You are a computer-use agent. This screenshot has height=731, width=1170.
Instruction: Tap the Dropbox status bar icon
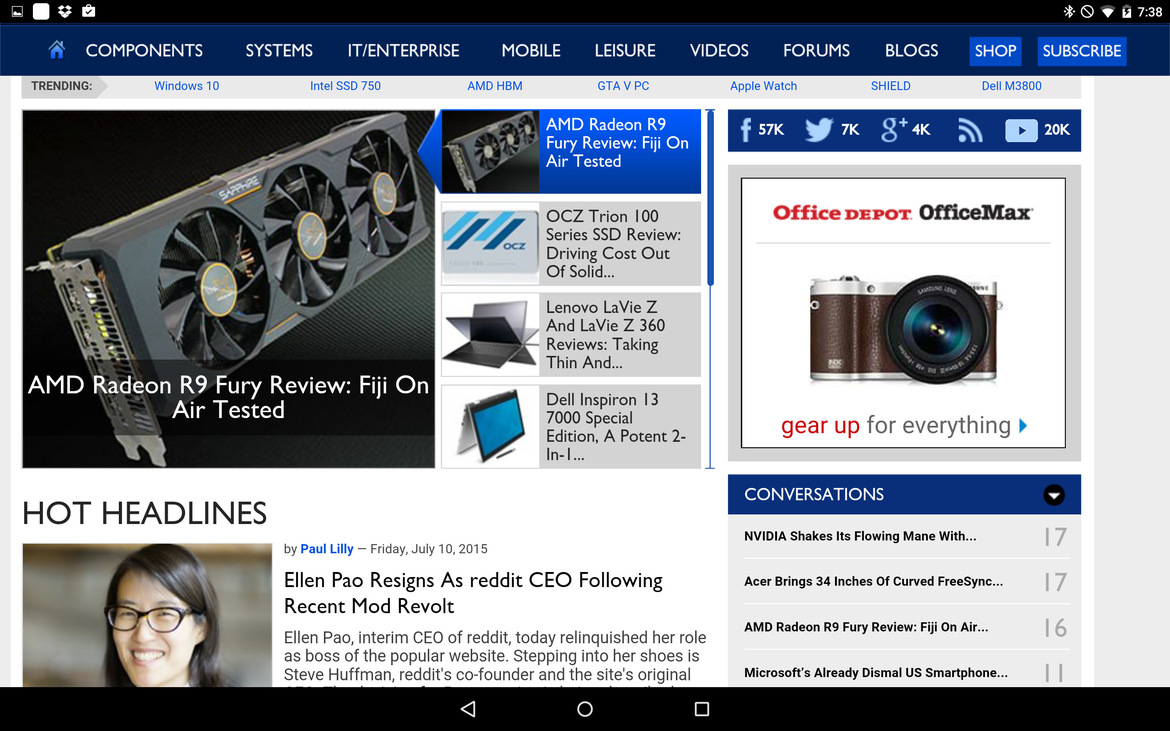pos(65,11)
